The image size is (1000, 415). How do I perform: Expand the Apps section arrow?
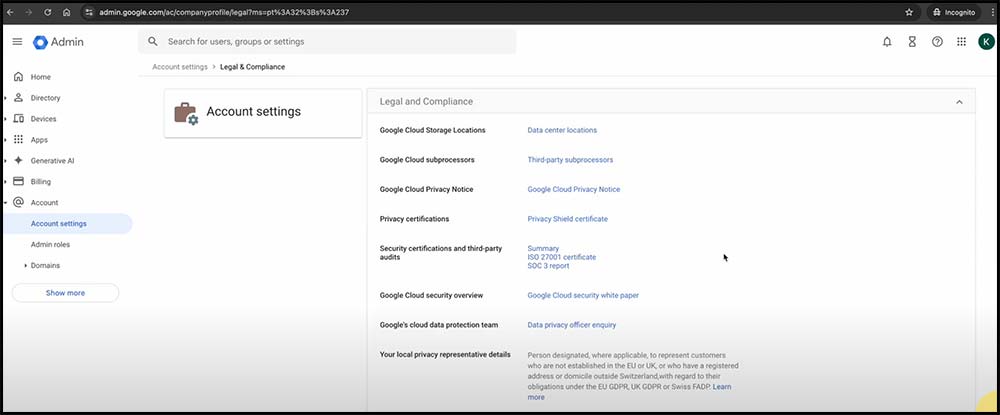coord(5,140)
